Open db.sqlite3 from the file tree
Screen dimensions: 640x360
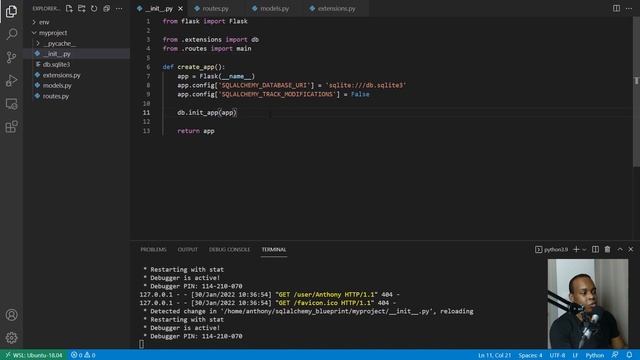click(x=56, y=64)
